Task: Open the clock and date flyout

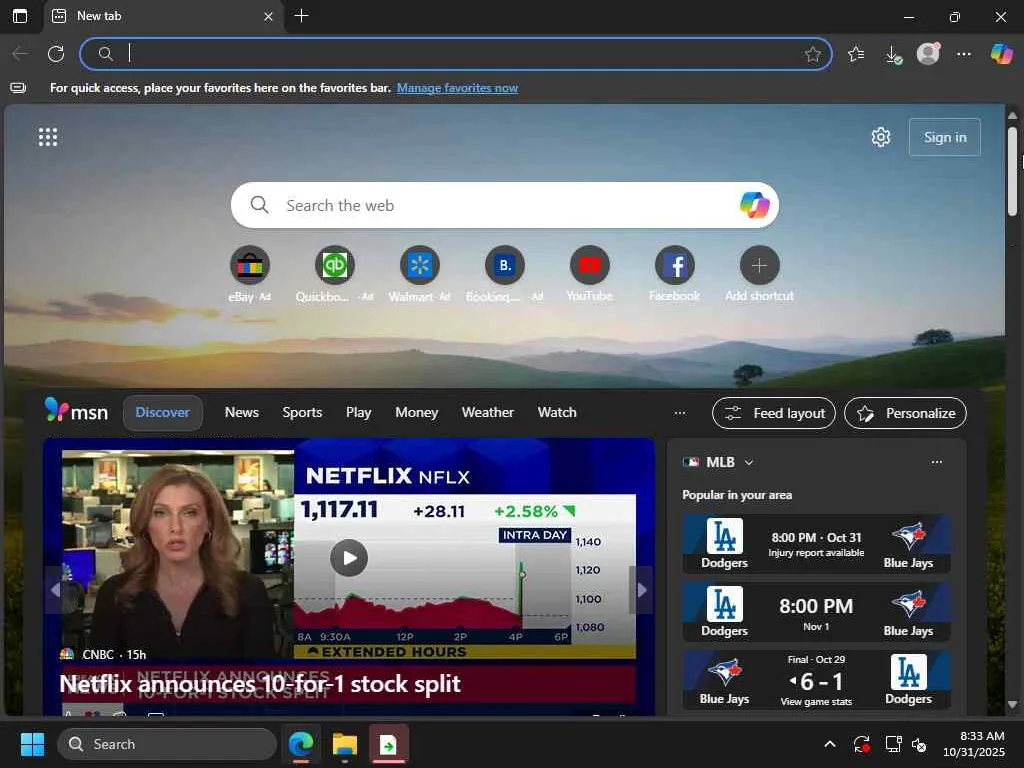Action: (x=974, y=744)
